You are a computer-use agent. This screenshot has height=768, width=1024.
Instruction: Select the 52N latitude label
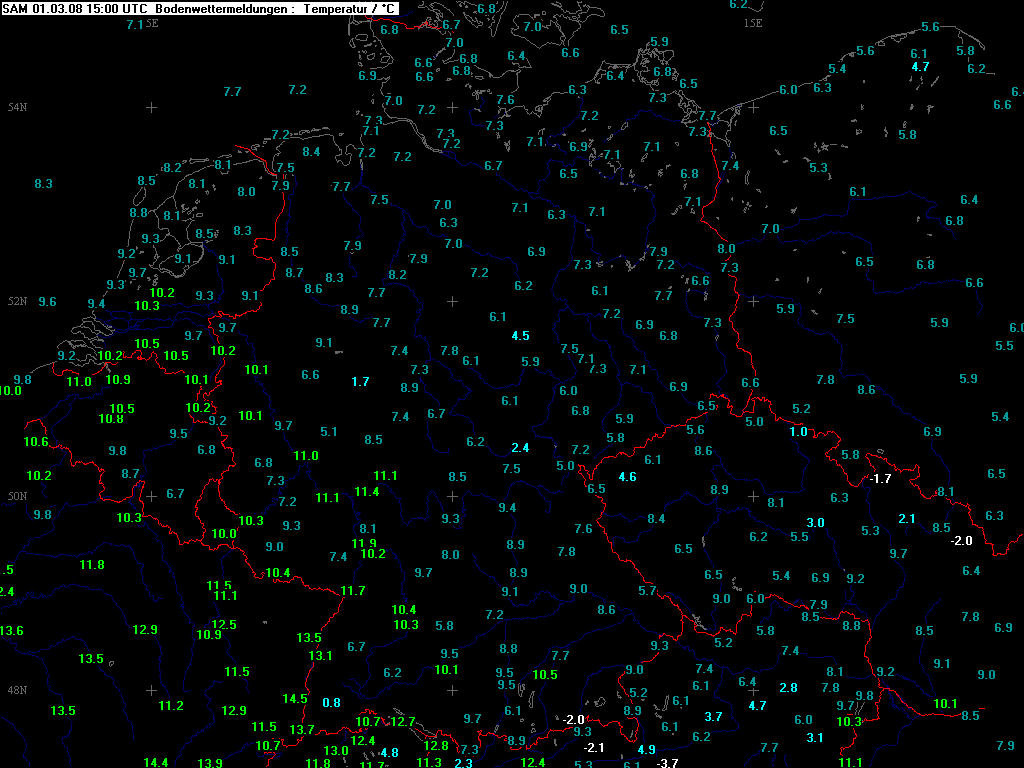coord(17,302)
